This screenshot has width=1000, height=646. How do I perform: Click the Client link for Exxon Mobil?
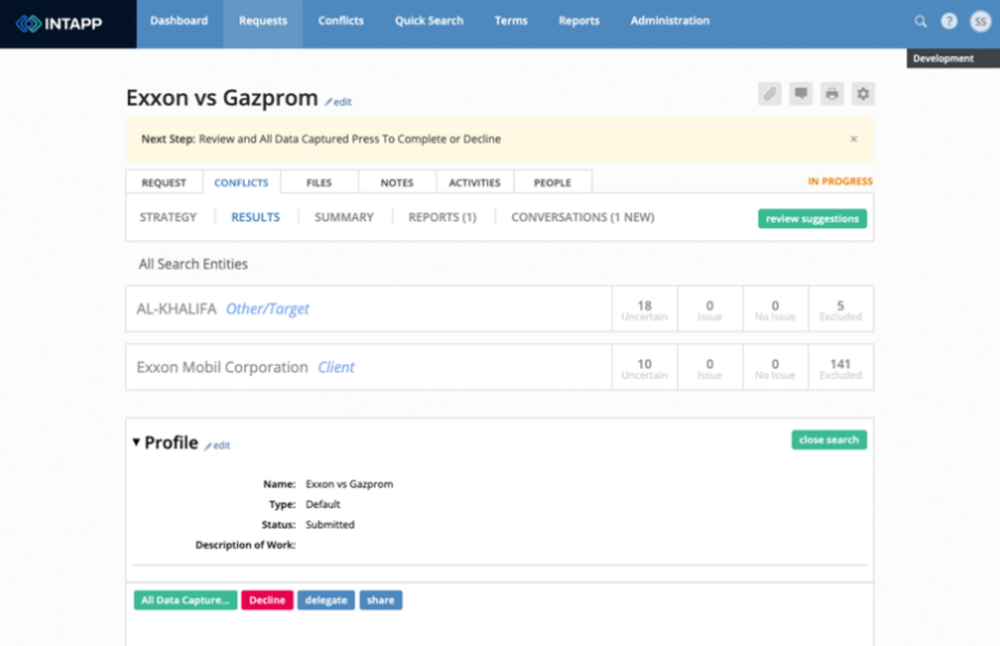click(x=335, y=367)
